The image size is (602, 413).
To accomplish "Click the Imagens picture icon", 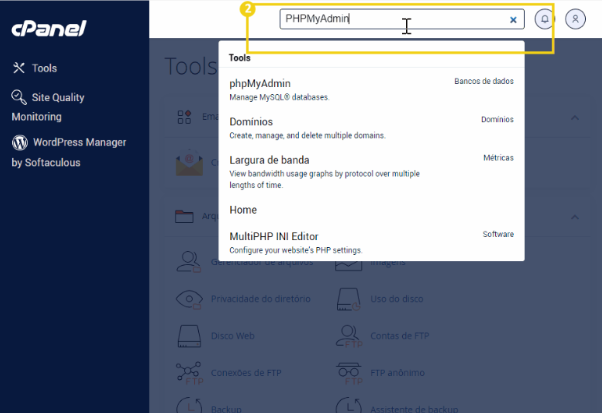I will 349,266.
